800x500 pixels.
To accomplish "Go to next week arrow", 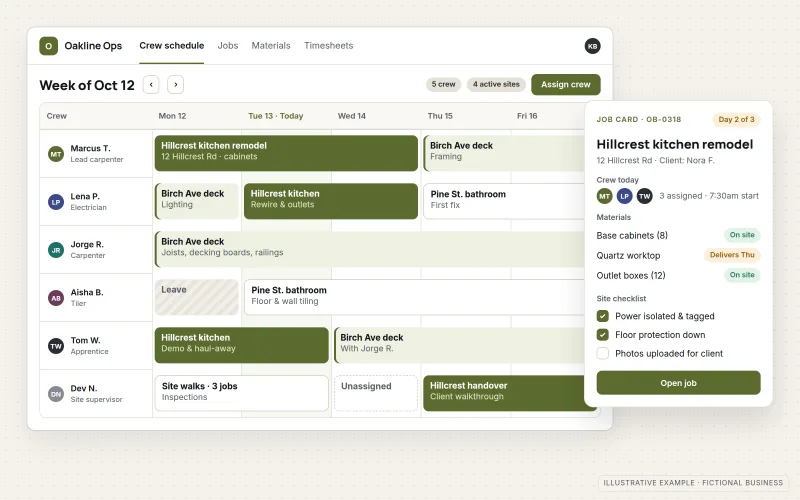I will [x=176, y=85].
